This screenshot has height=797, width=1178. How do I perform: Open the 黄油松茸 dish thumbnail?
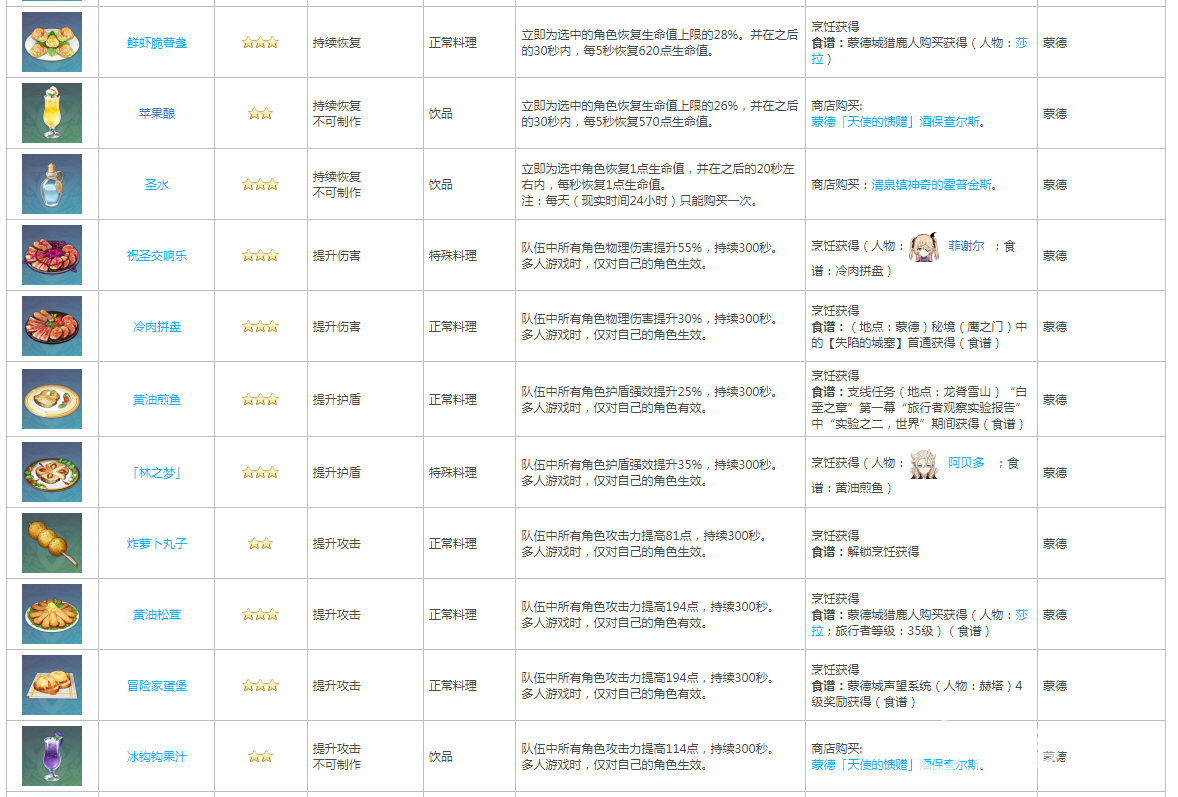[52, 614]
